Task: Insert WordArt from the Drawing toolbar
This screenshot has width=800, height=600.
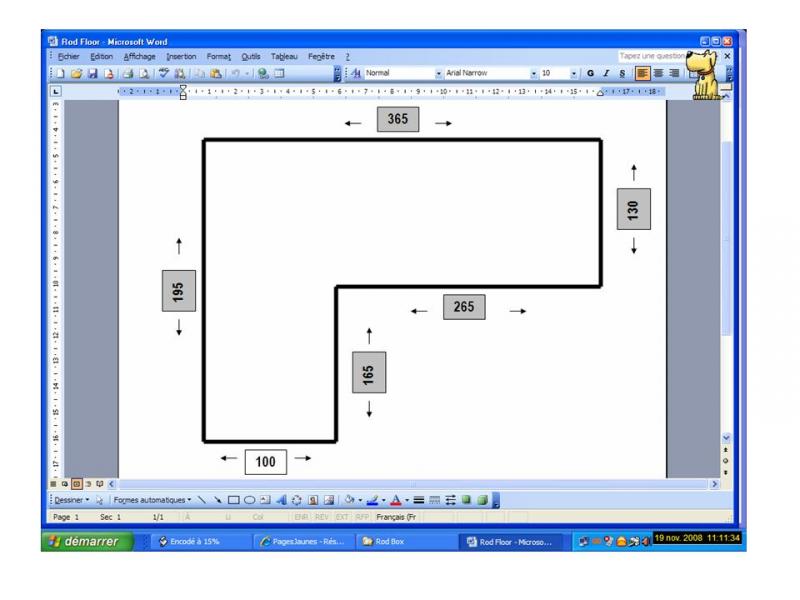Action: pyautogui.click(x=280, y=498)
